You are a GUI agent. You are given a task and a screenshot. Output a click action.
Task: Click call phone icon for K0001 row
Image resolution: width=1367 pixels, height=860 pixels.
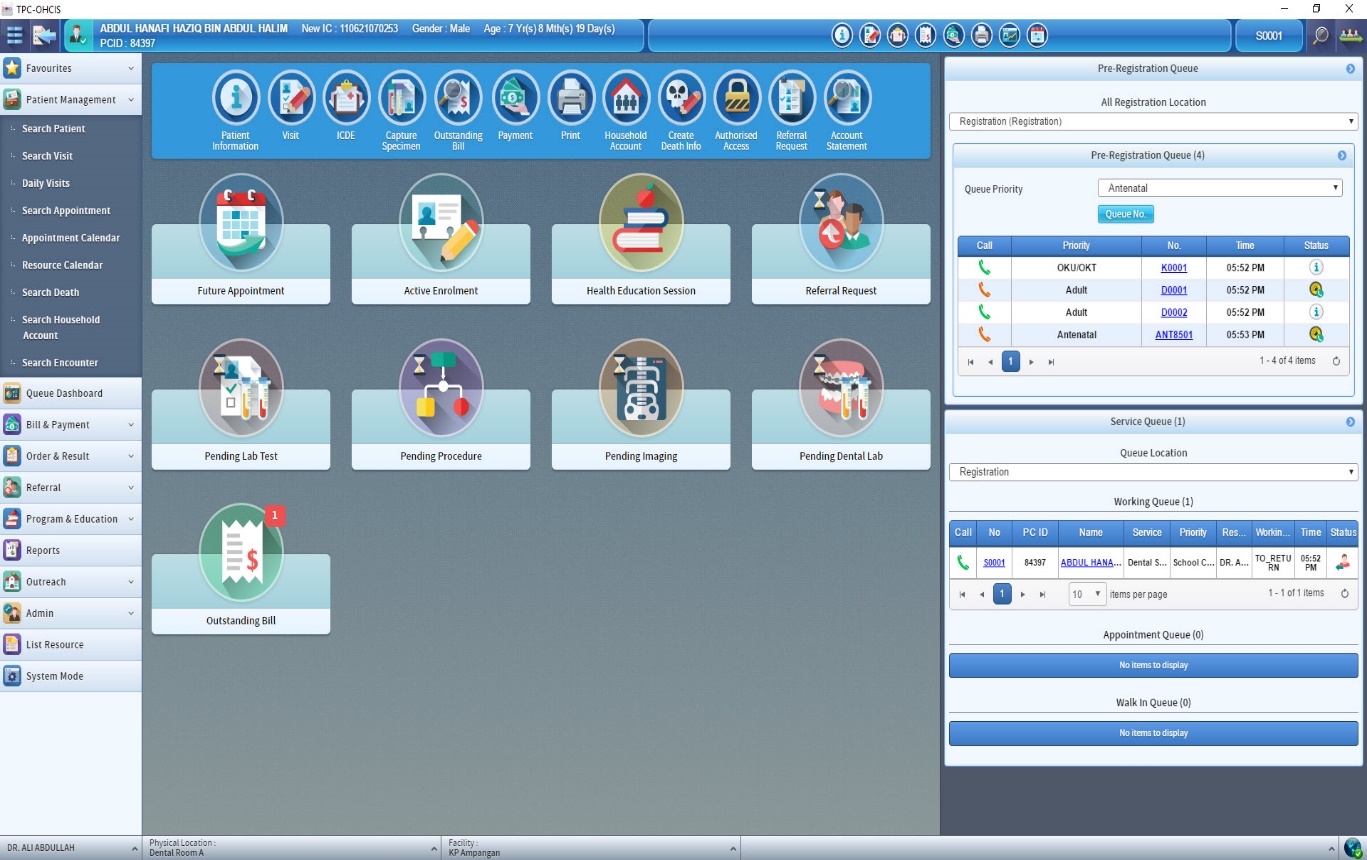(984, 268)
